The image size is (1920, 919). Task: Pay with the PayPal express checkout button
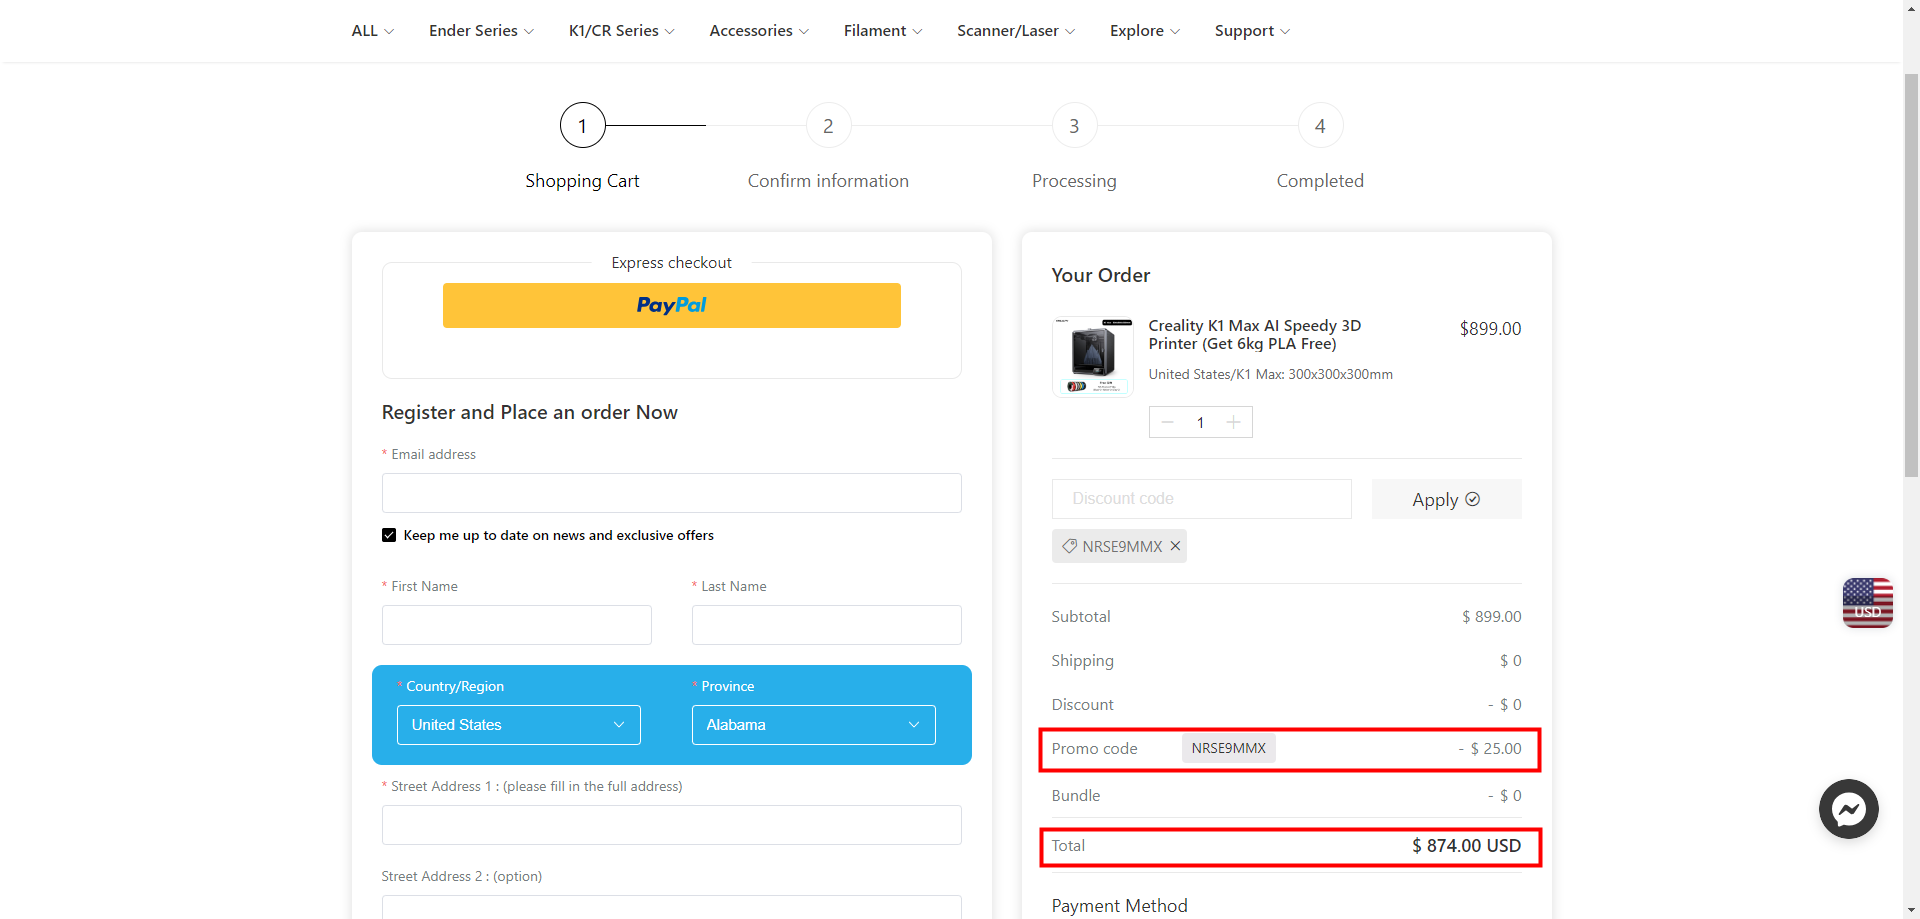(x=671, y=305)
